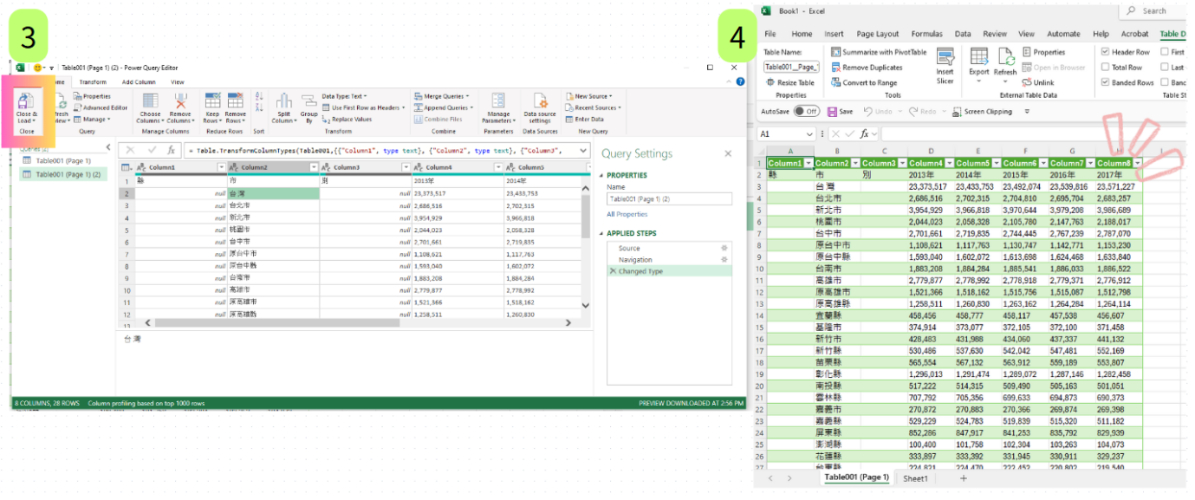The width and height of the screenshot is (1195, 500).
Task: Select Table001 (Page 1) query in Queries pane
Action: point(63,161)
